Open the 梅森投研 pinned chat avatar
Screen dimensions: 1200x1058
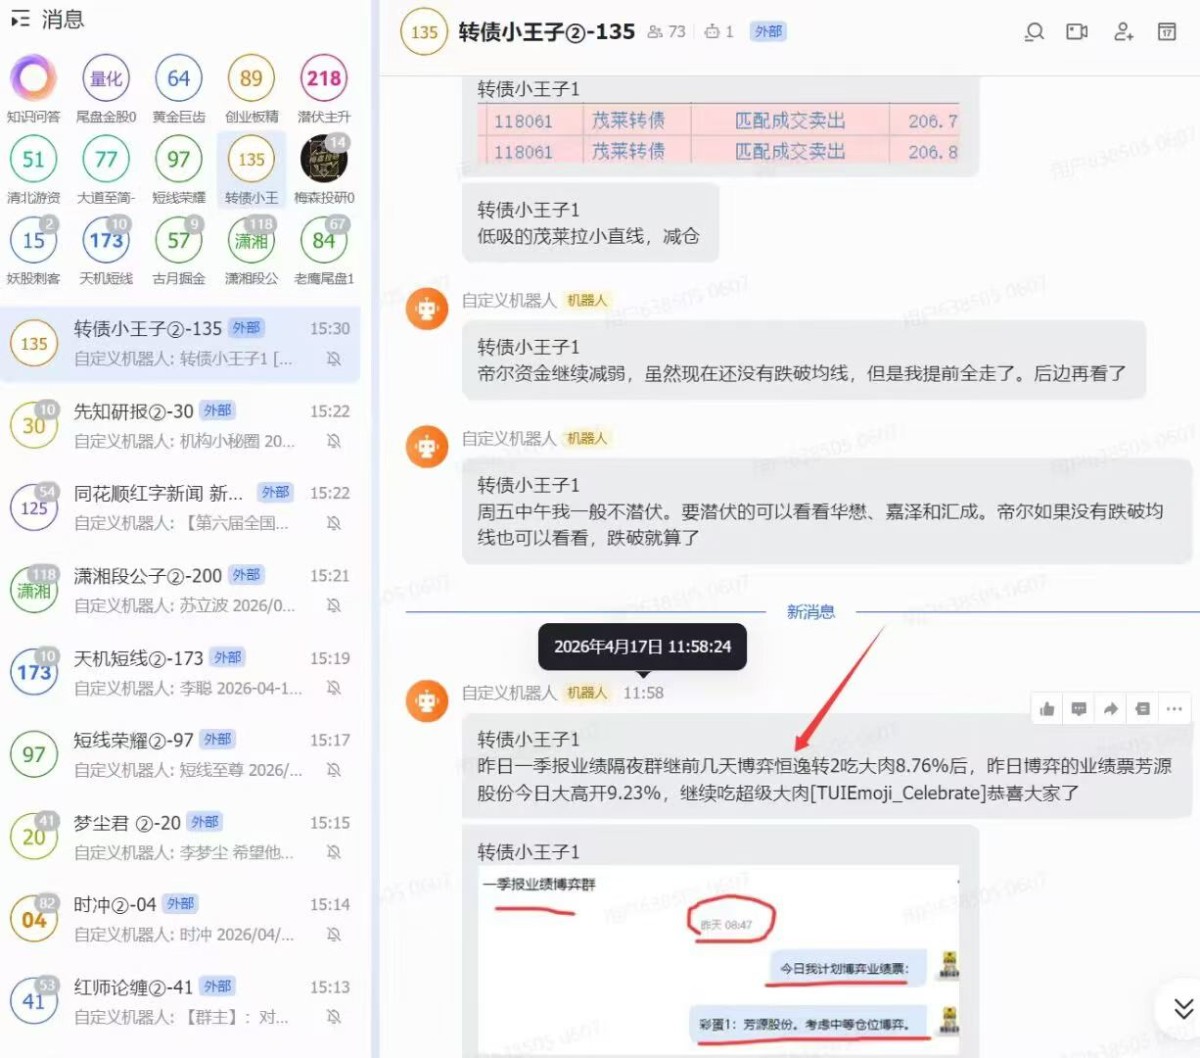pyautogui.click(x=324, y=160)
